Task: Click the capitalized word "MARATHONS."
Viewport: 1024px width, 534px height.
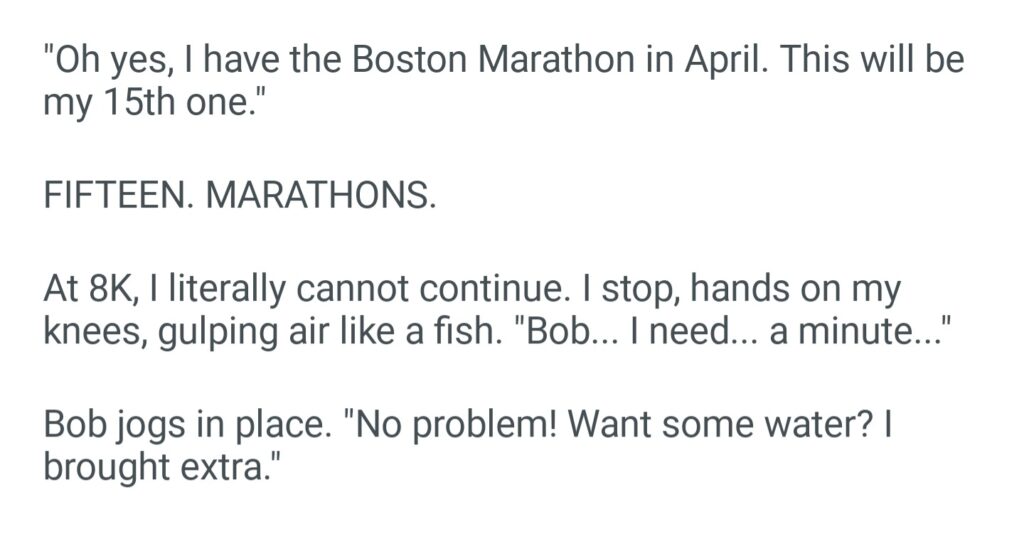Action: [x=320, y=196]
